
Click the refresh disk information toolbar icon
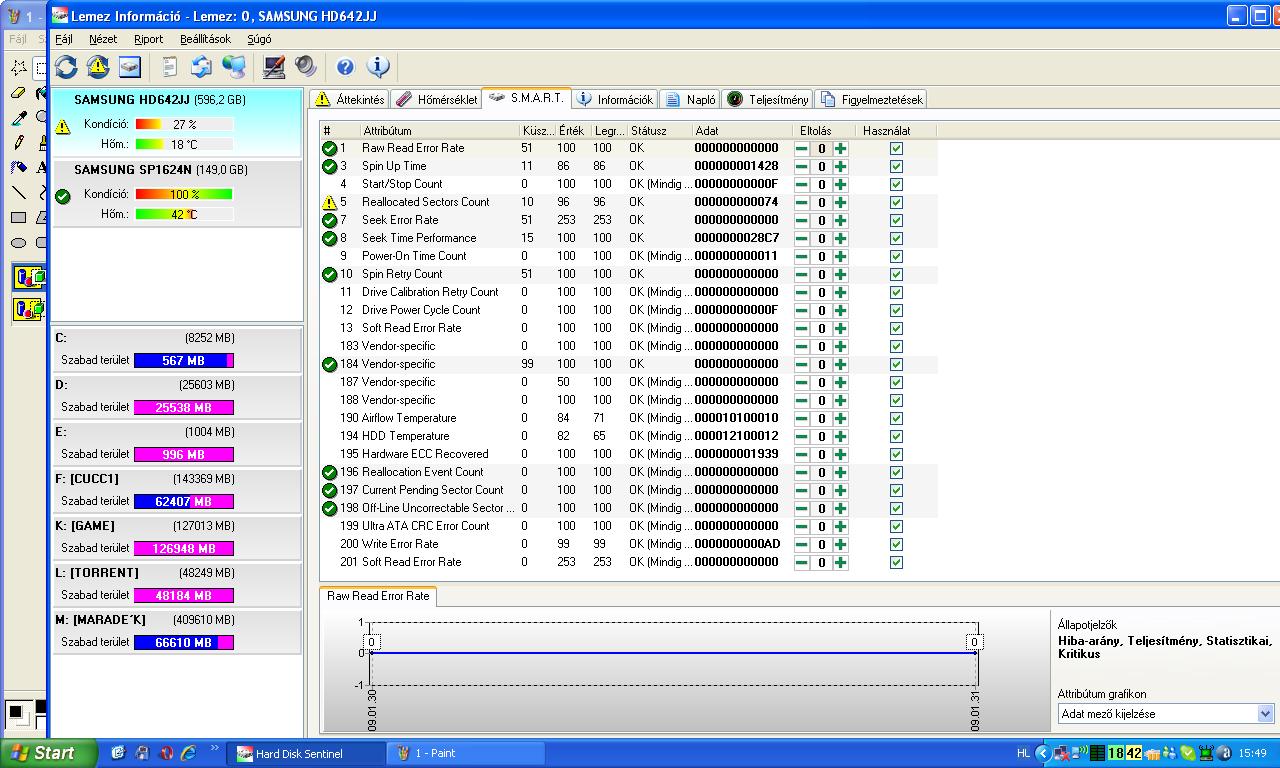(x=66, y=67)
